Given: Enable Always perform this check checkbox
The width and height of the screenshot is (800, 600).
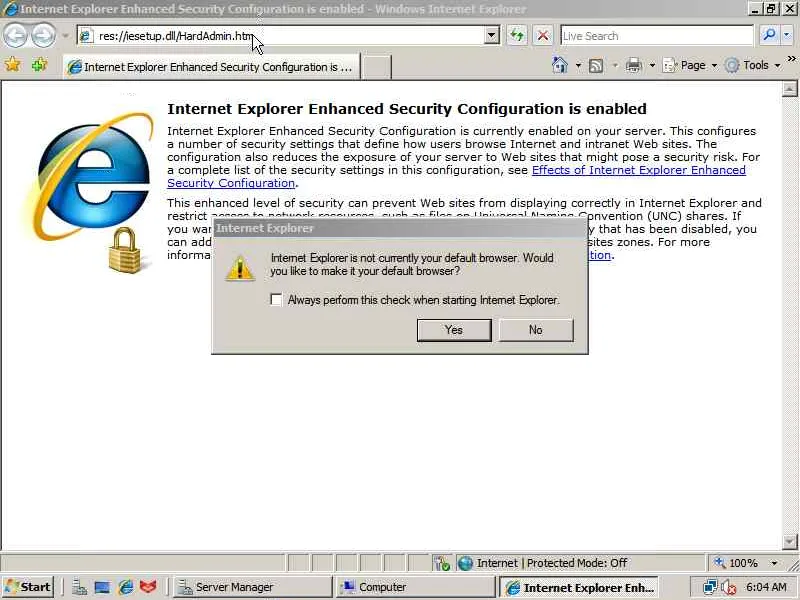Looking at the screenshot, I should pyautogui.click(x=276, y=299).
